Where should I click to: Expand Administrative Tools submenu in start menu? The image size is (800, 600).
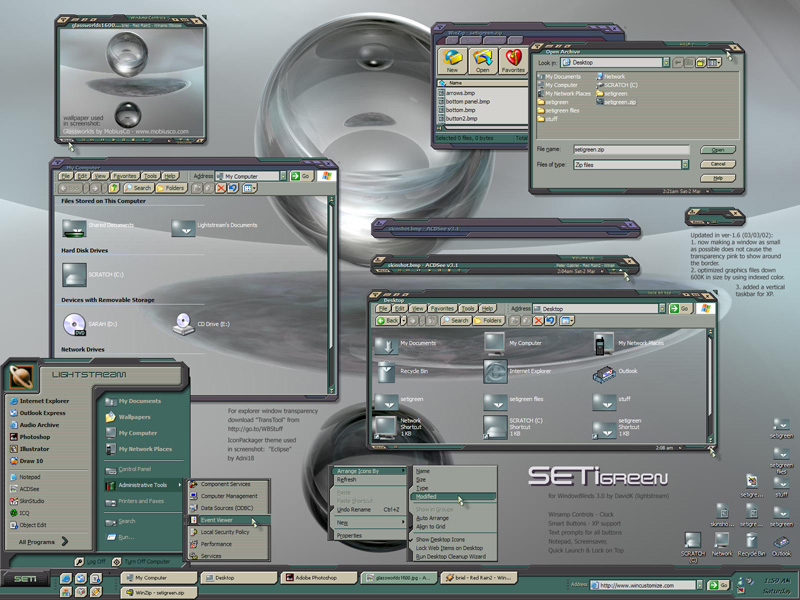point(143,485)
